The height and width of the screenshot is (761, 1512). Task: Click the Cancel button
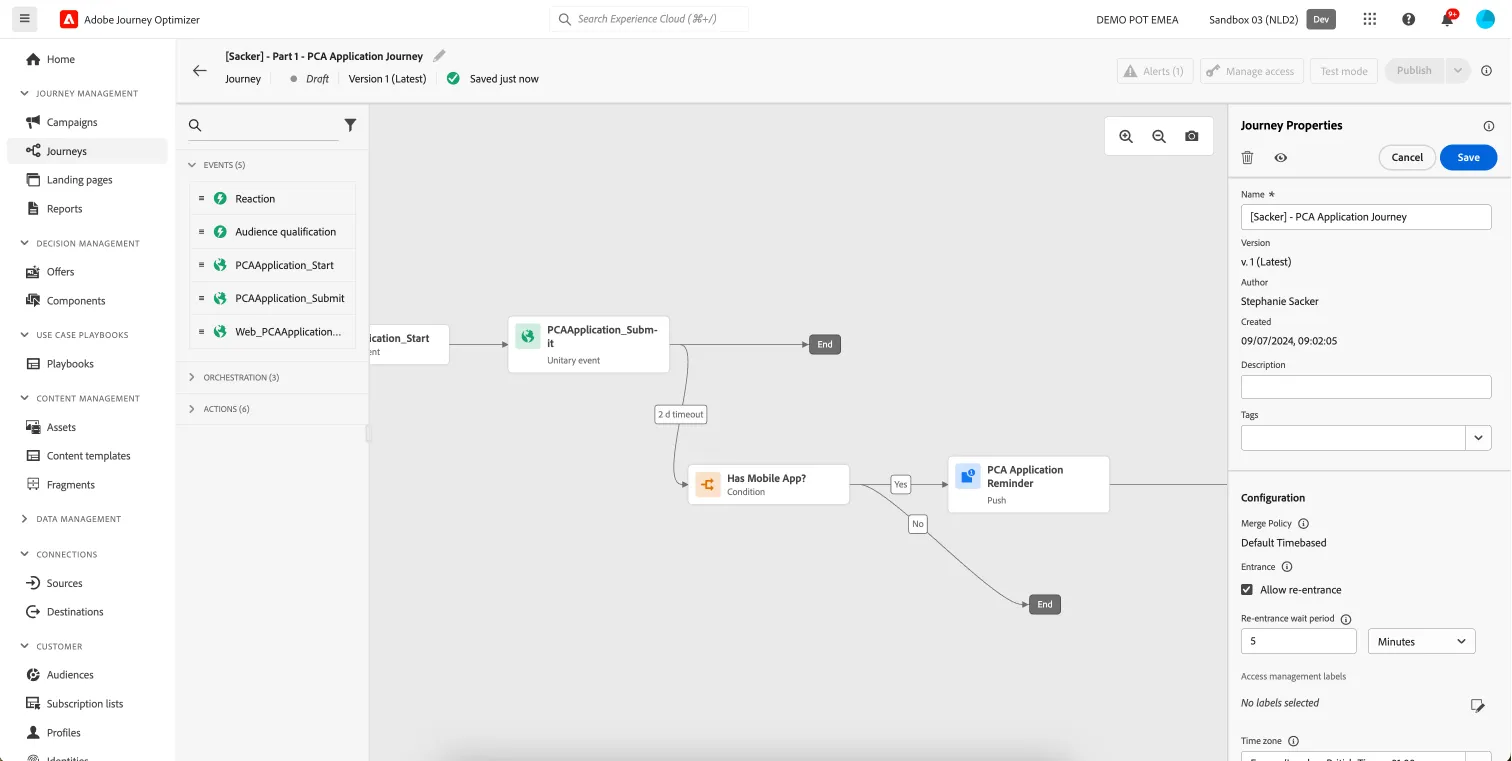1407,157
